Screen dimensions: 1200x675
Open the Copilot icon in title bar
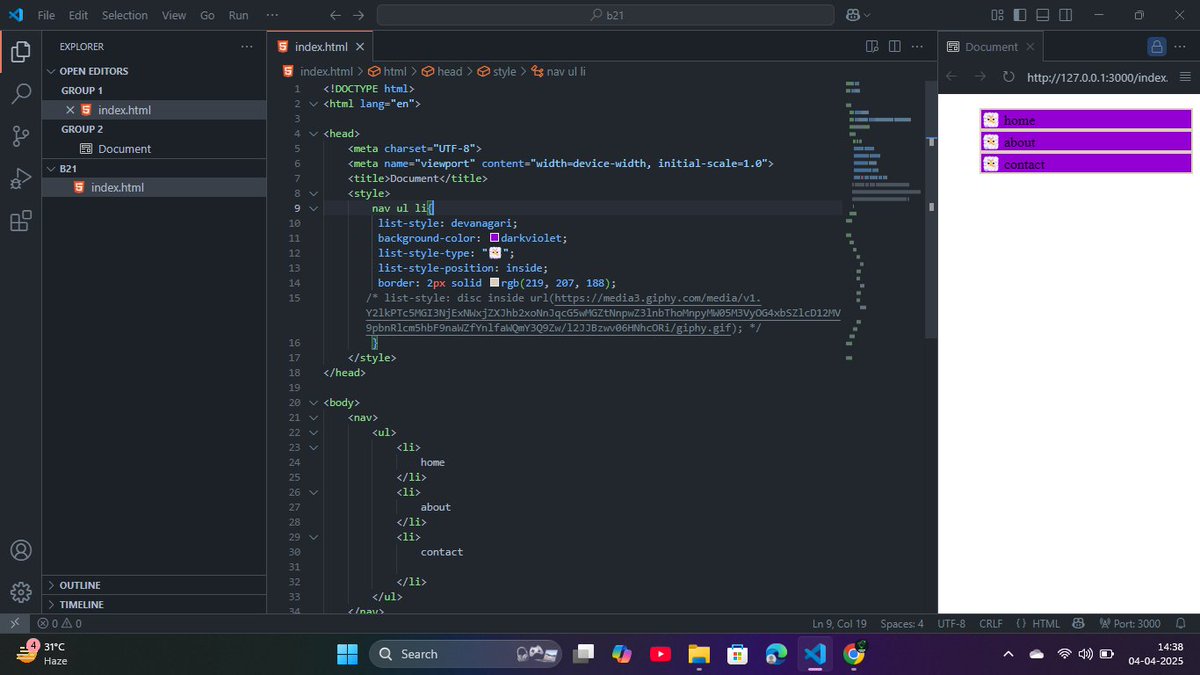[853, 15]
